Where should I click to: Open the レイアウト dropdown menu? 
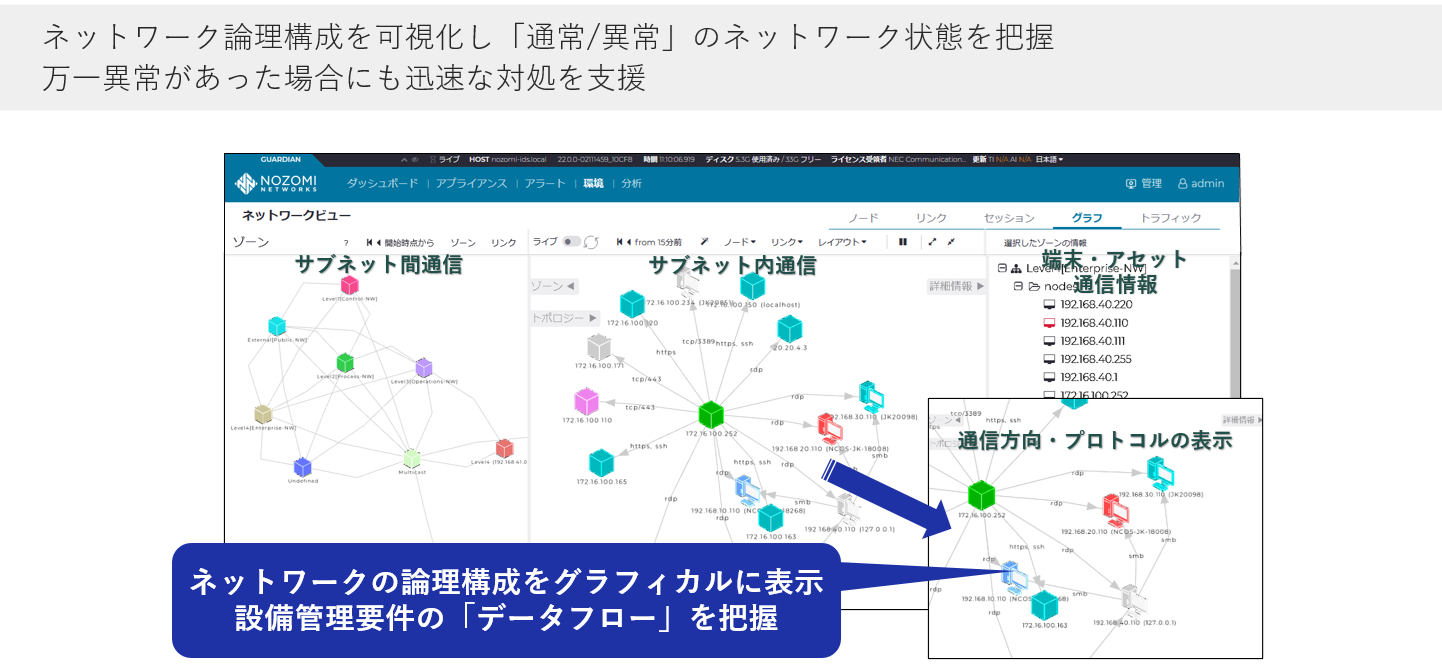841,242
